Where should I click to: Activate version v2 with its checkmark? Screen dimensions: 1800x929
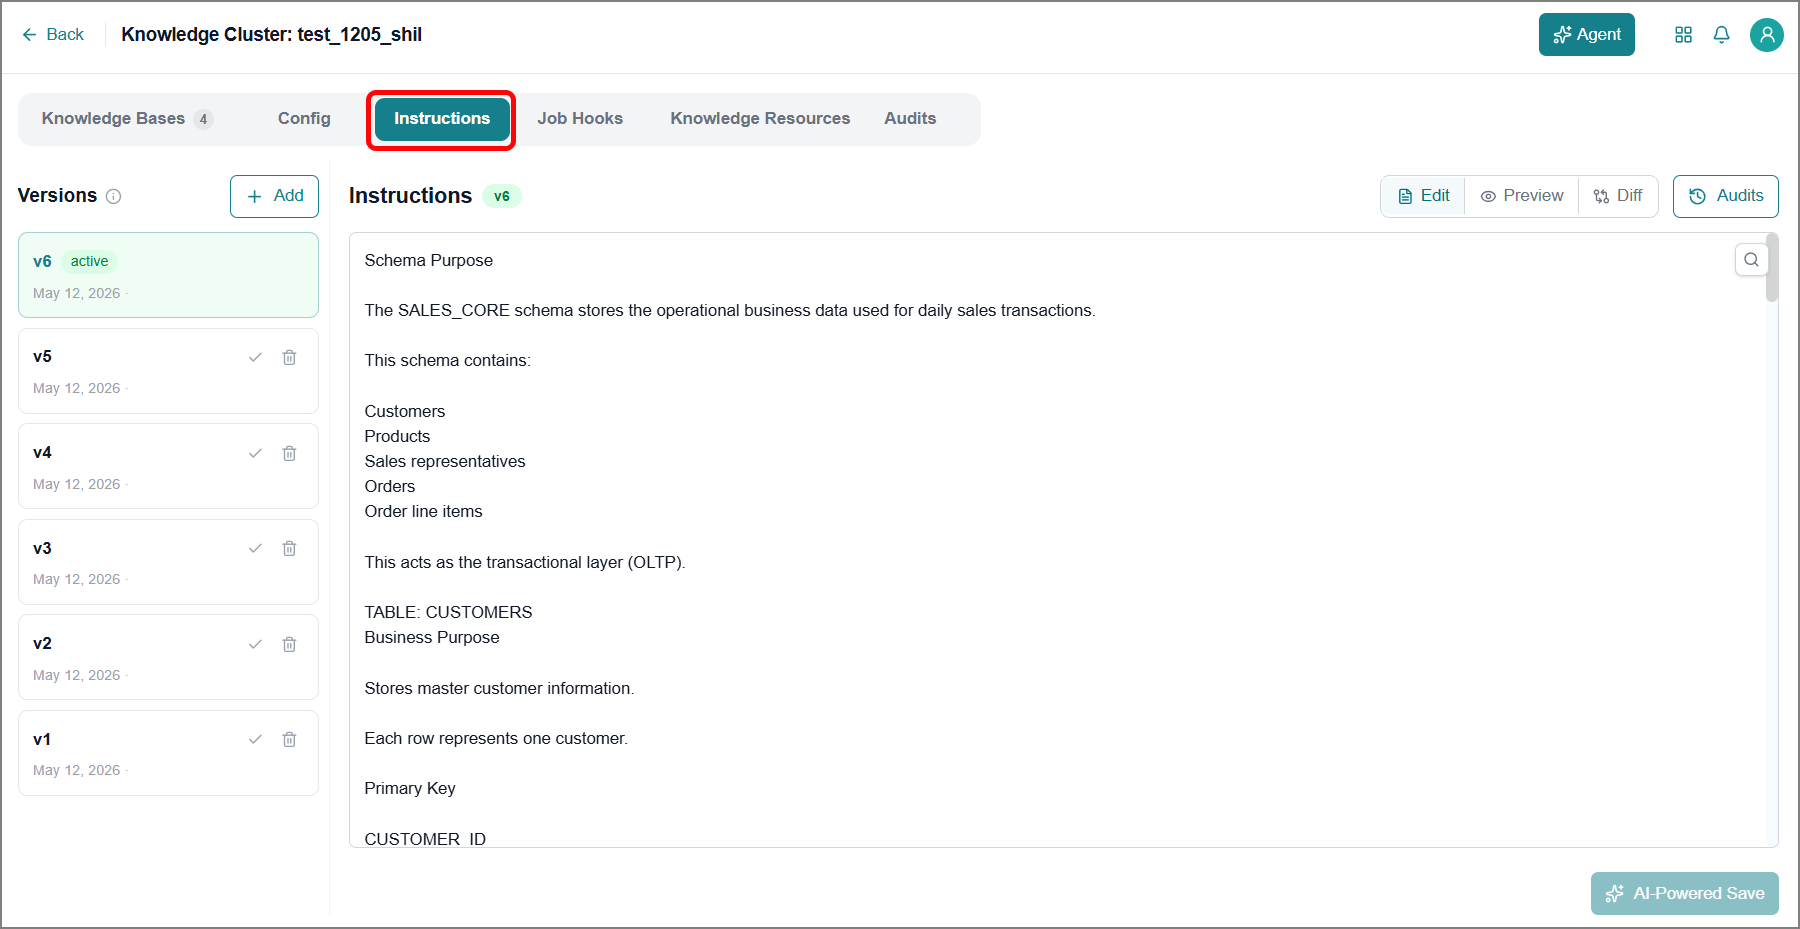(255, 644)
